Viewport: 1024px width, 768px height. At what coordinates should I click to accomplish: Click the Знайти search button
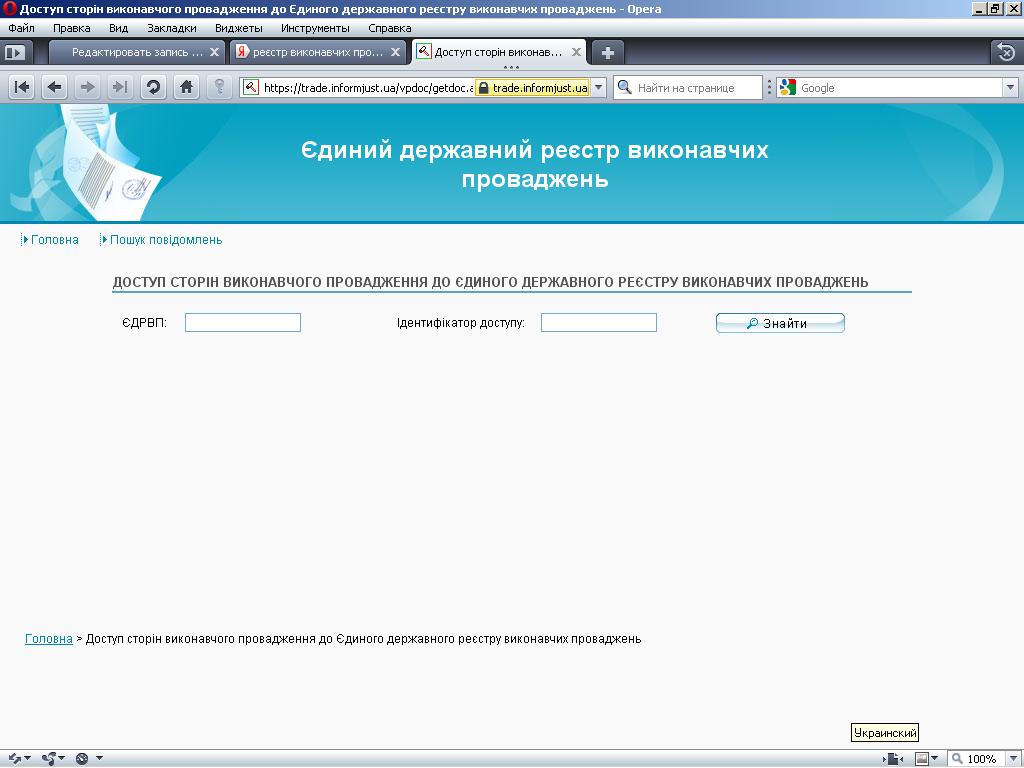(780, 323)
